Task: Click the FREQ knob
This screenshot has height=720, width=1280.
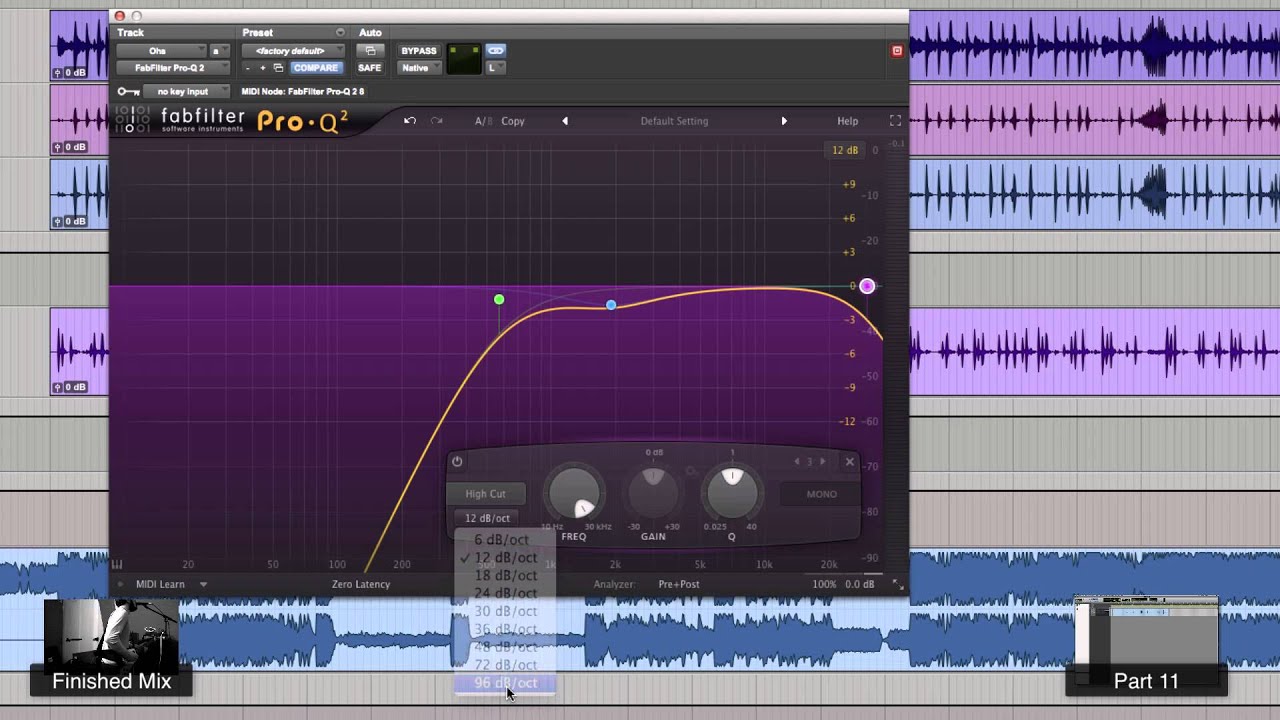Action: click(x=574, y=494)
